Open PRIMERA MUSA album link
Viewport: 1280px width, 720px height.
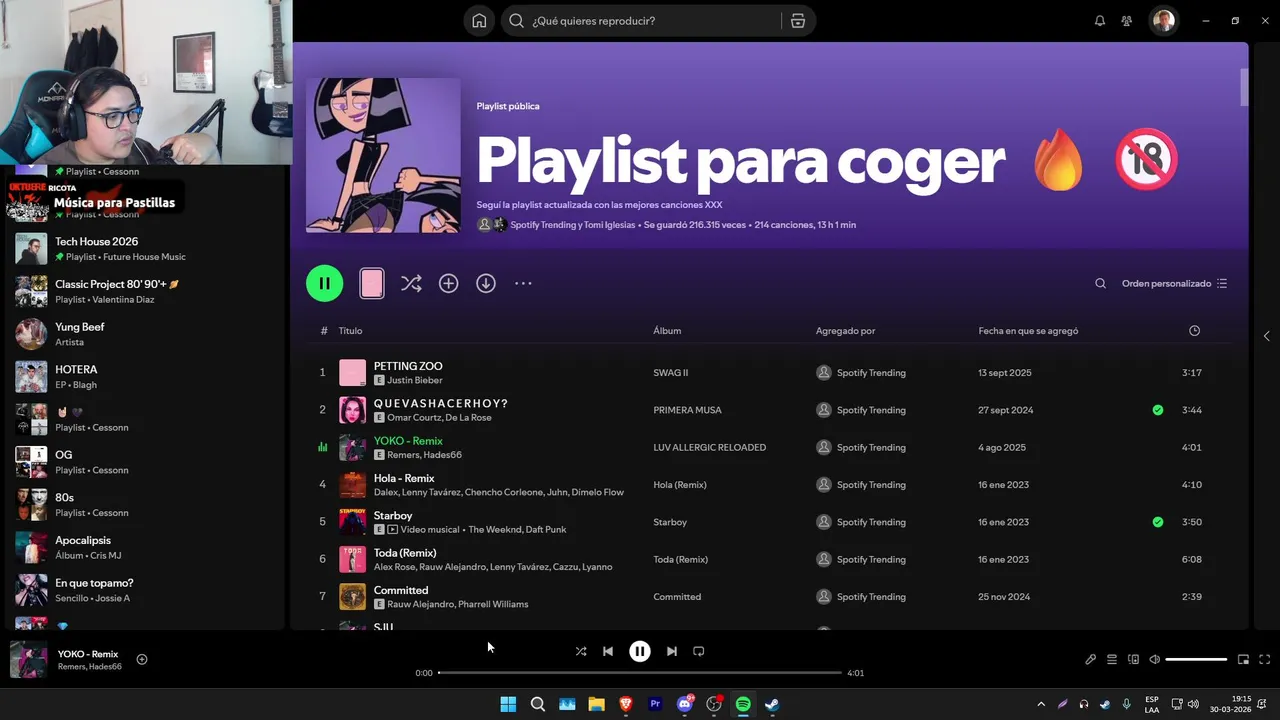point(687,410)
